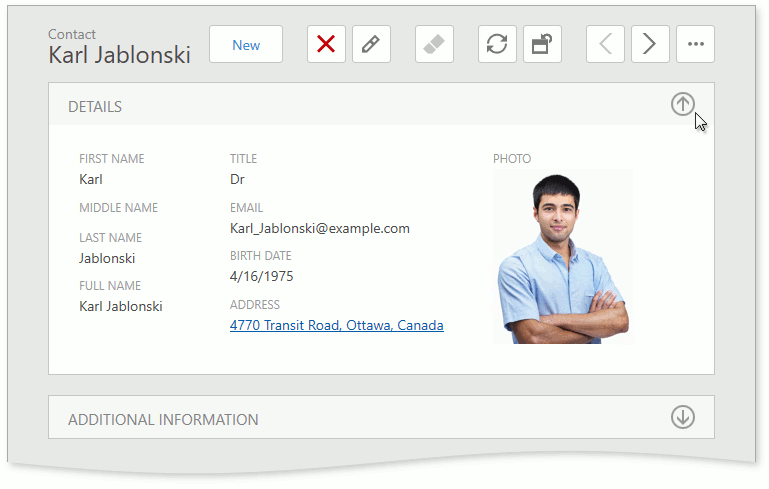769x489 pixels.
Task: Delete the contact with the red X icon
Action: pos(326,45)
